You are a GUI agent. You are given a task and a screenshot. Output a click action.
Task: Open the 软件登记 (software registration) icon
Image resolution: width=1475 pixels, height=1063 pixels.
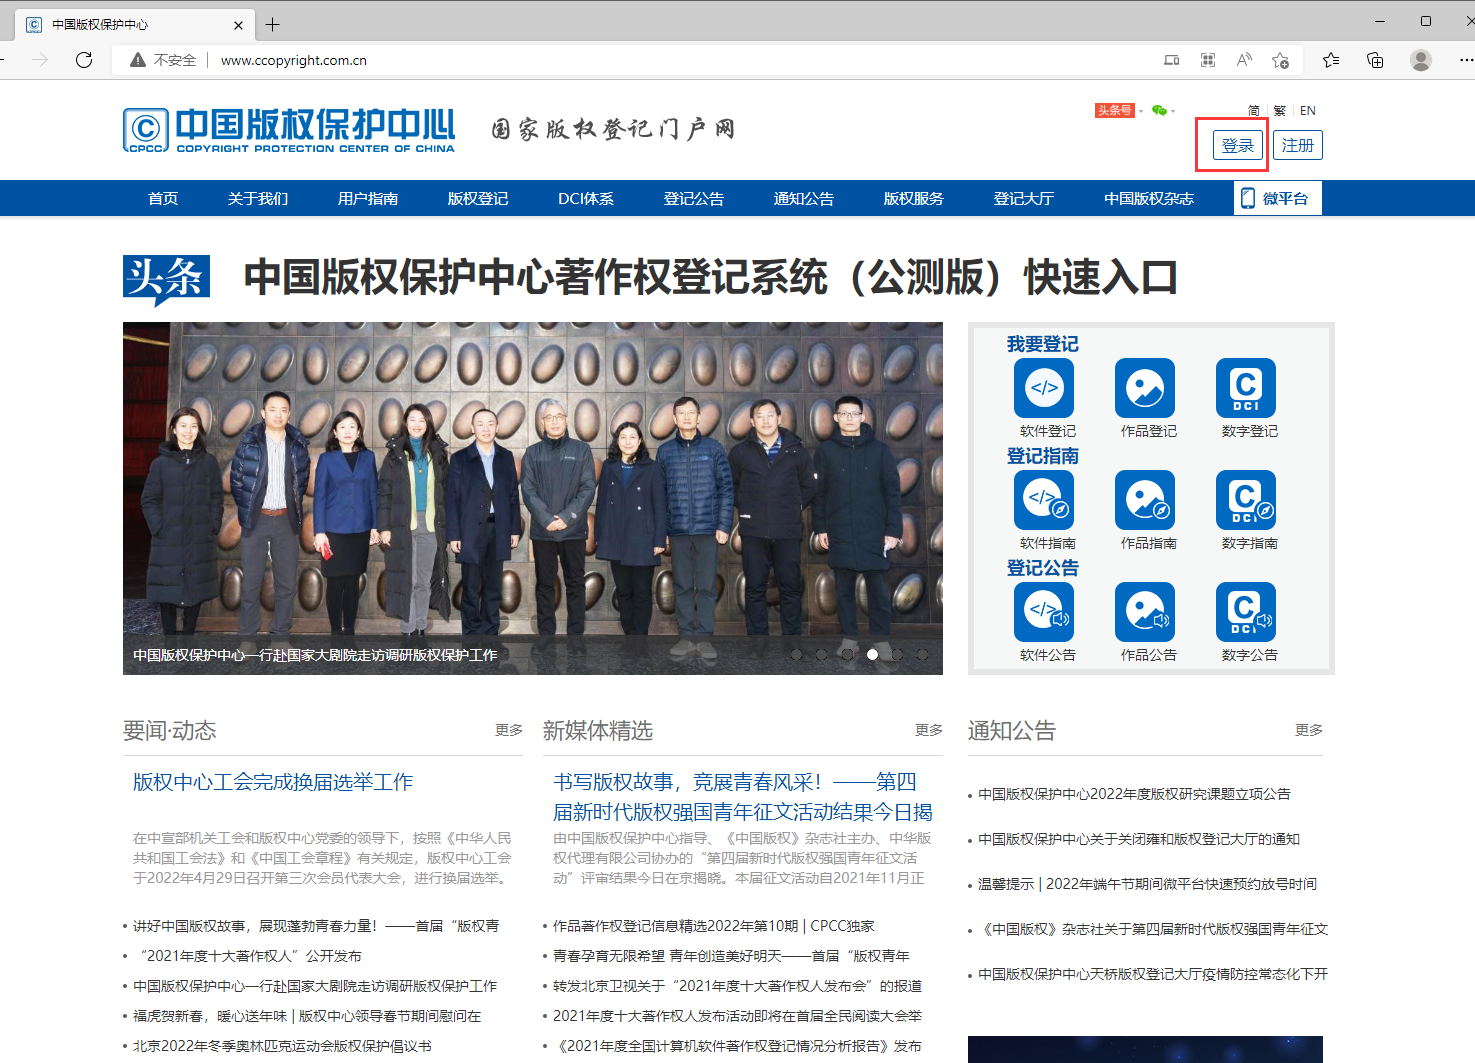(x=1043, y=388)
